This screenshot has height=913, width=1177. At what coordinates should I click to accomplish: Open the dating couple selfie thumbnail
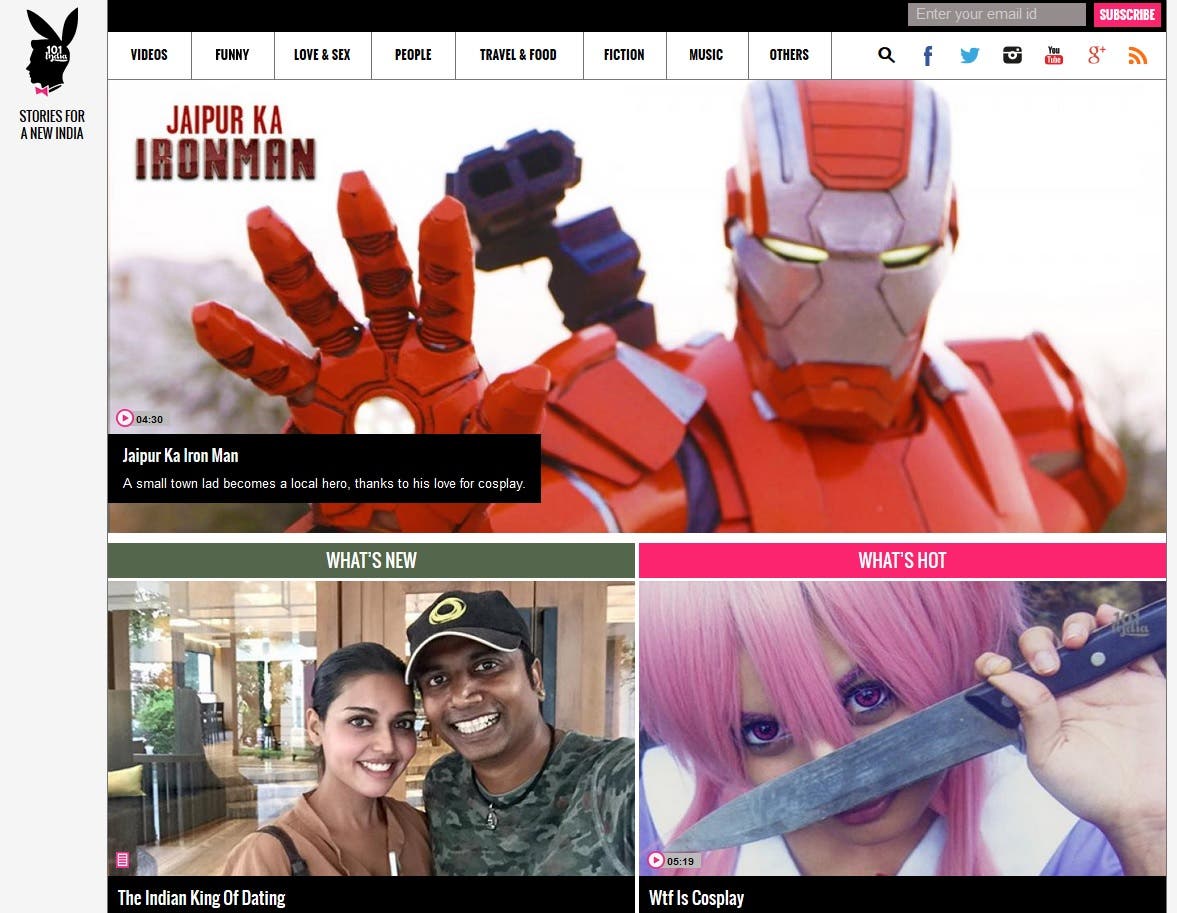[371, 728]
